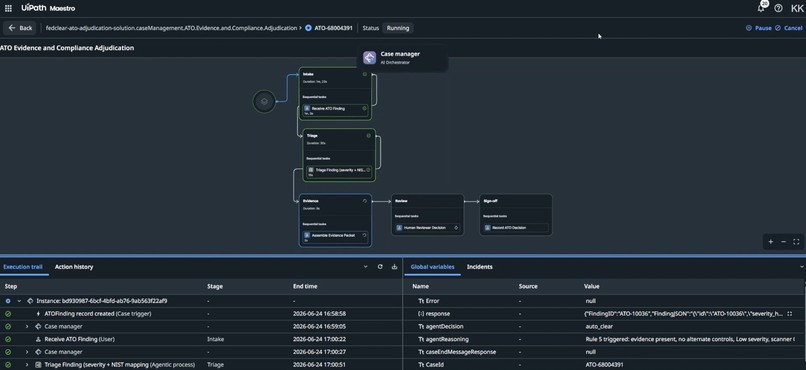The image size is (806, 370).
Task: Click the Intake stage completed status icon
Action: pos(365,75)
